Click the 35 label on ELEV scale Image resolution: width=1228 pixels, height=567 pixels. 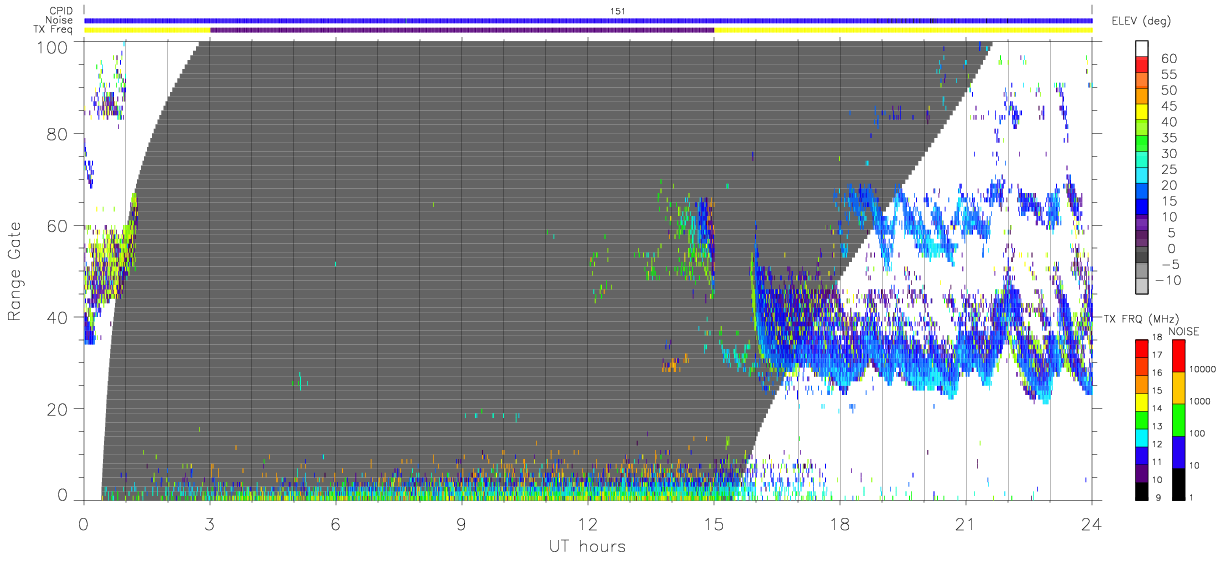pyautogui.click(x=1168, y=137)
